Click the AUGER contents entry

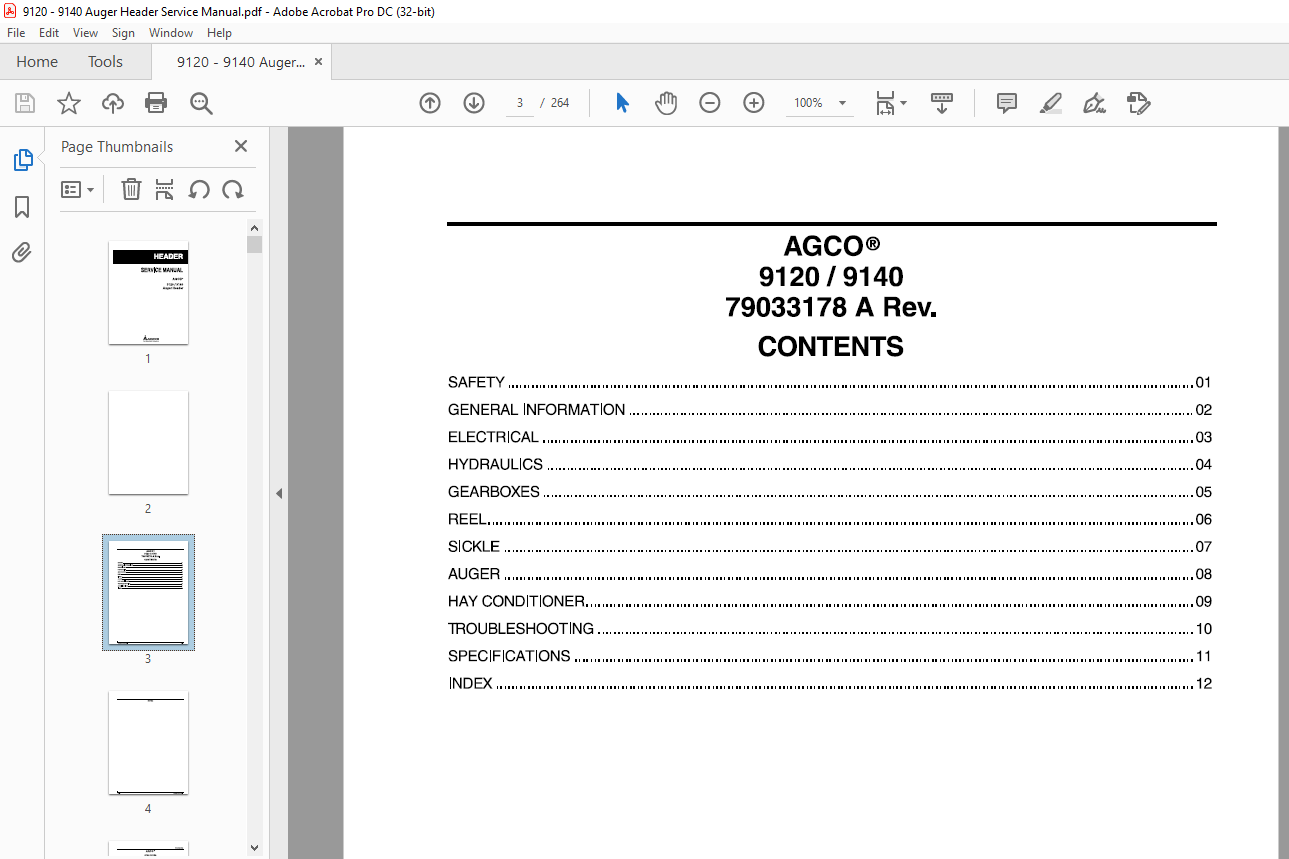(x=830, y=574)
